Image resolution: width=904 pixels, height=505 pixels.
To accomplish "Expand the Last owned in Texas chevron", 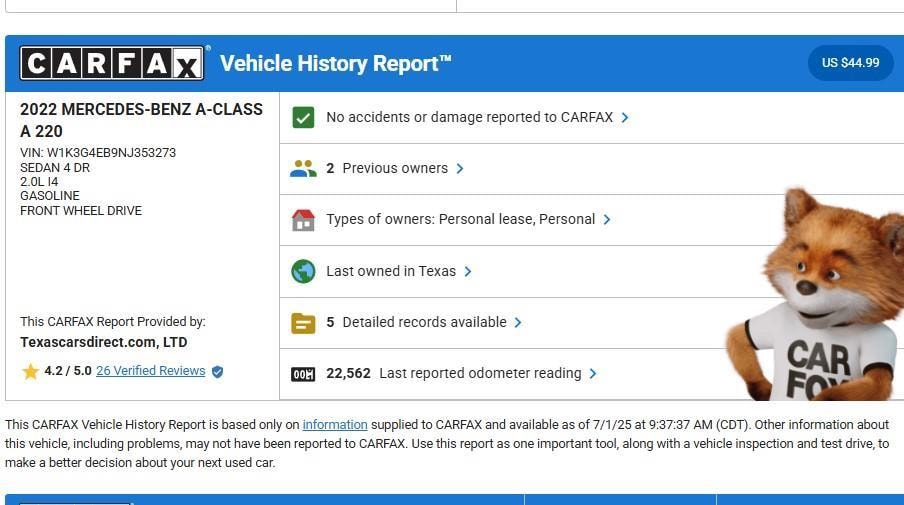I will [468, 271].
